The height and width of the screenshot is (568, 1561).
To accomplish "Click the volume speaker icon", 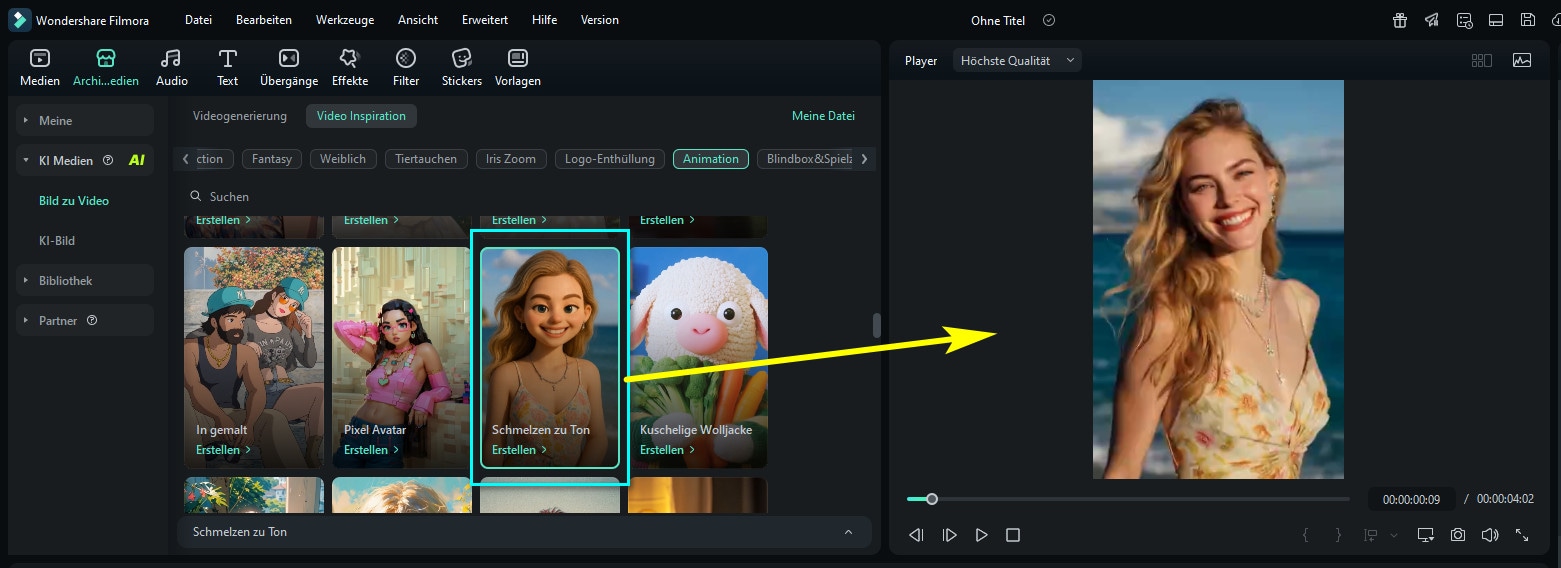I will click(x=1490, y=535).
